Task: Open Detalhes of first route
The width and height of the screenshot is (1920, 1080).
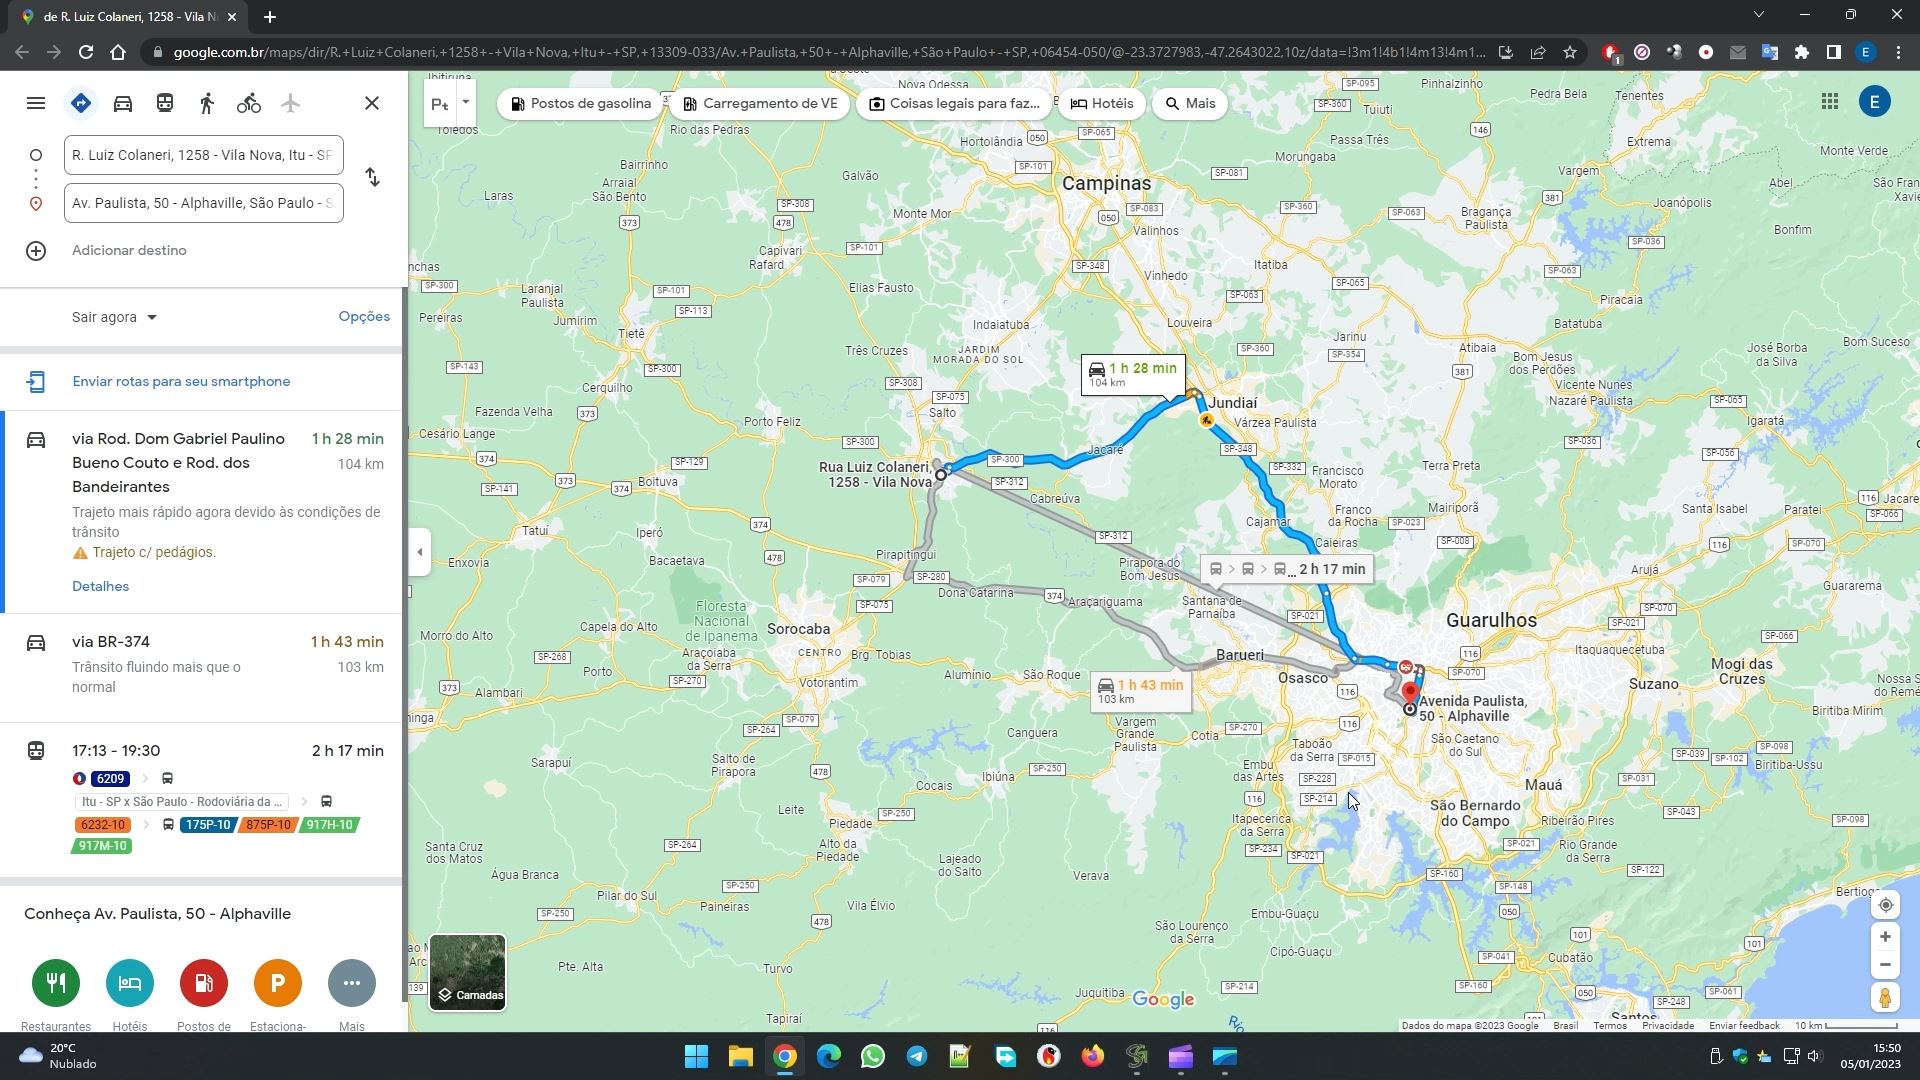Action: [x=100, y=586]
